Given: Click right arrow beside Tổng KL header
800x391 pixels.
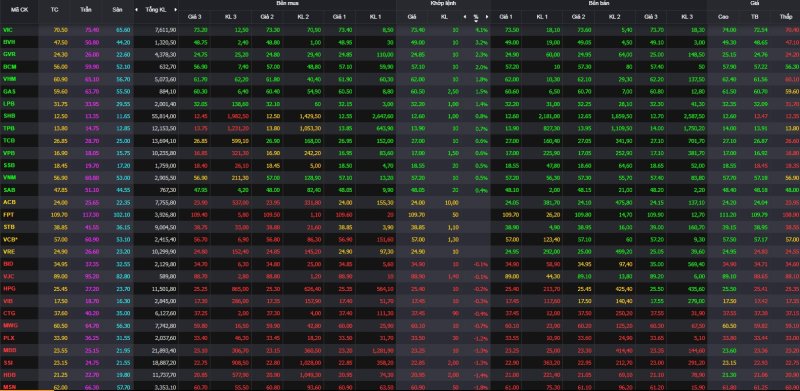Looking at the screenshot, I should click(x=175, y=10).
